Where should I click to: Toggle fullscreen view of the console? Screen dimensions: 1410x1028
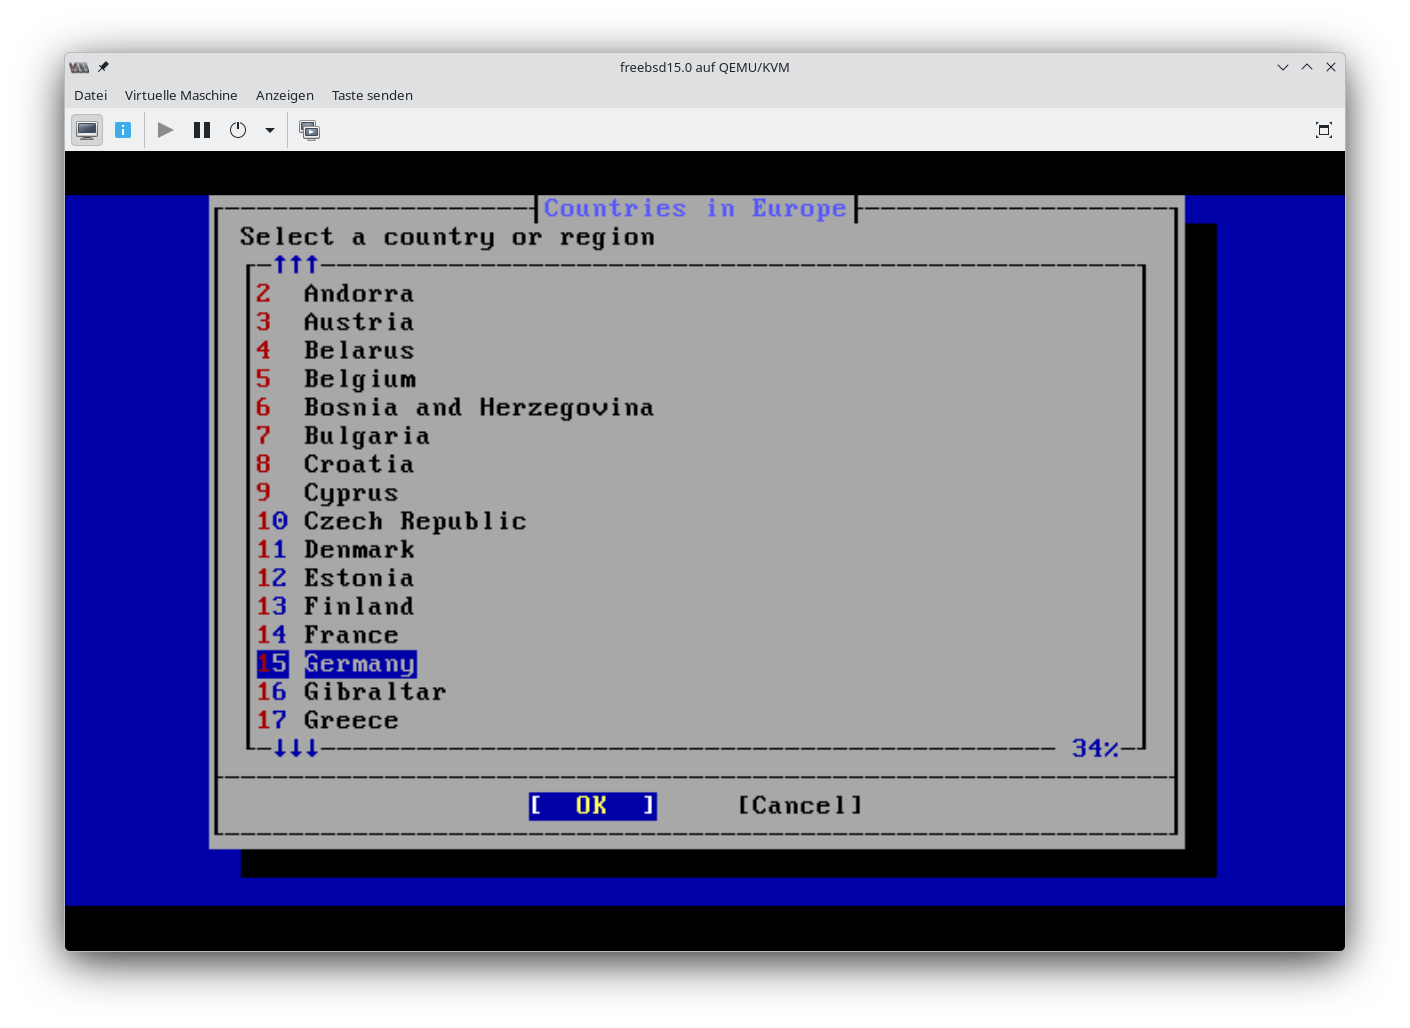pyautogui.click(x=1323, y=130)
